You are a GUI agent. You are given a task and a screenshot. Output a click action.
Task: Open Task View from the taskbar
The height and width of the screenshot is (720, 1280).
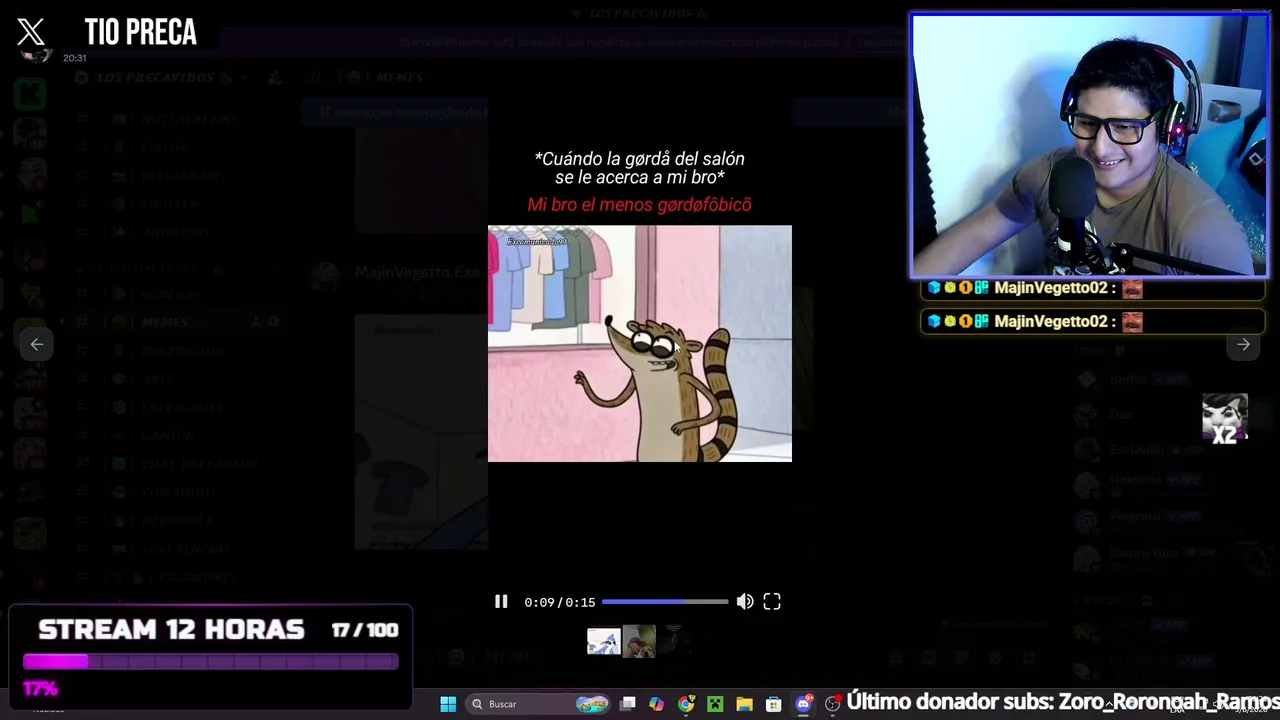coord(627,704)
